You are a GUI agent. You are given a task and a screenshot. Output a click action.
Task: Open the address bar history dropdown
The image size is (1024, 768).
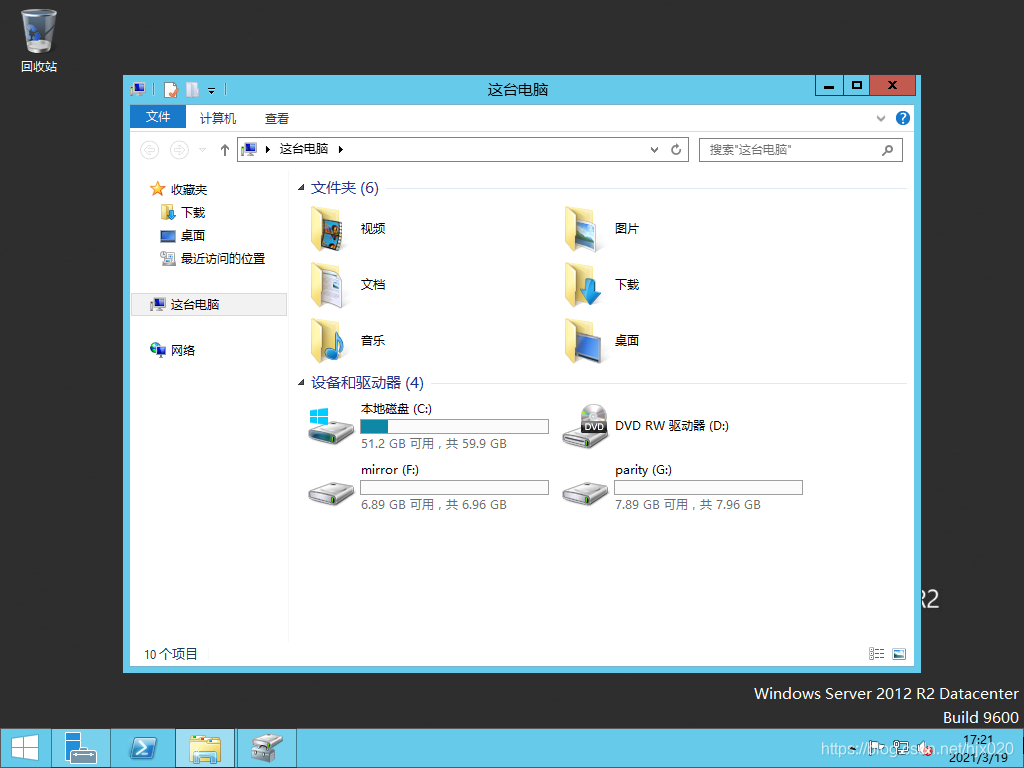click(x=654, y=150)
